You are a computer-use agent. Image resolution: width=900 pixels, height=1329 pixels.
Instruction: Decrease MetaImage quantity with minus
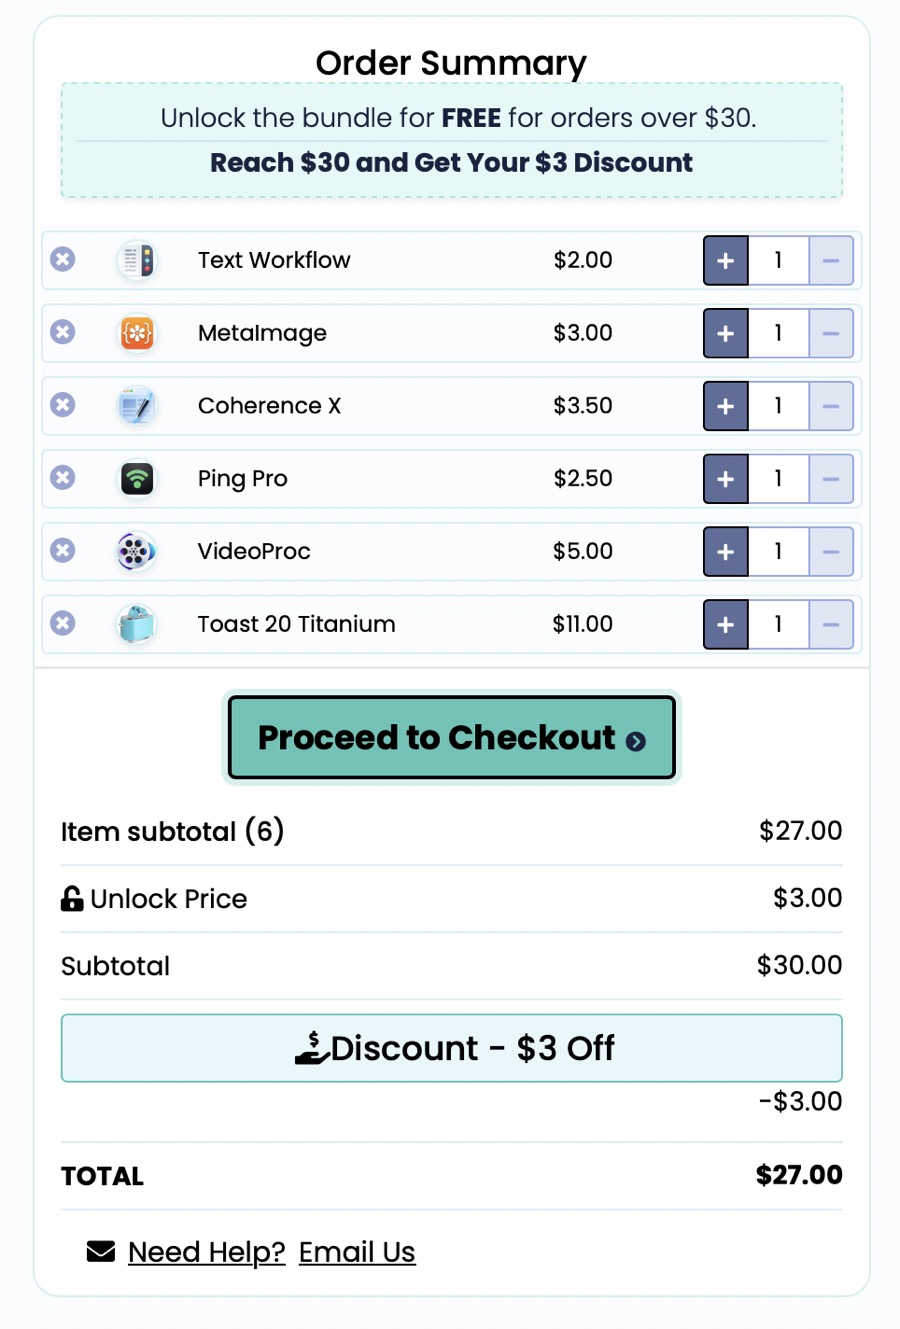tap(831, 334)
